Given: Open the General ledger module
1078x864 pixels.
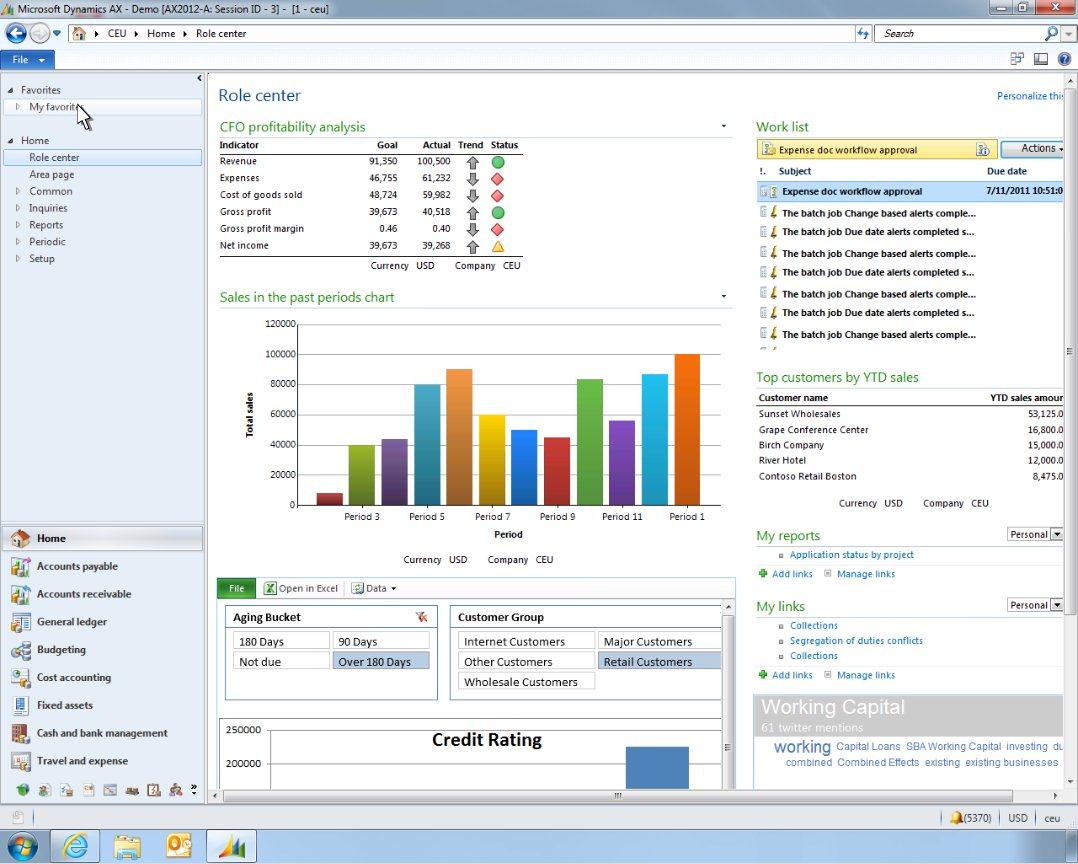Looking at the screenshot, I should (x=72, y=622).
